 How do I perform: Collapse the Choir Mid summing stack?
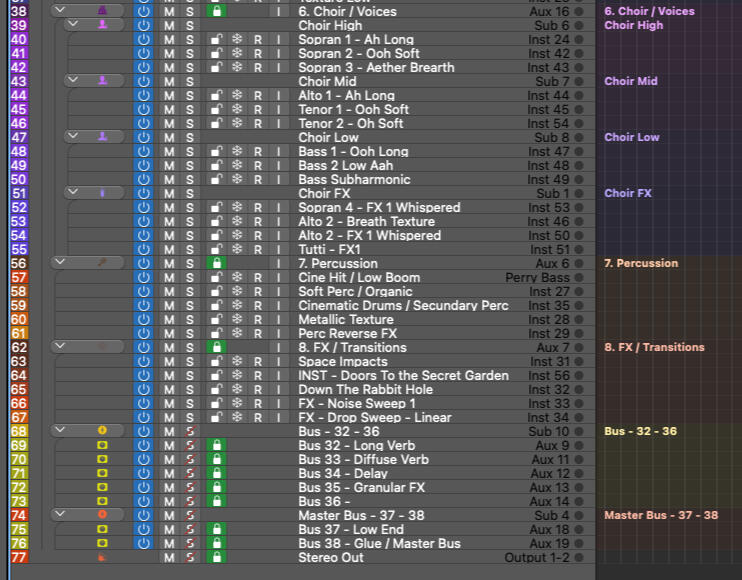[73, 79]
